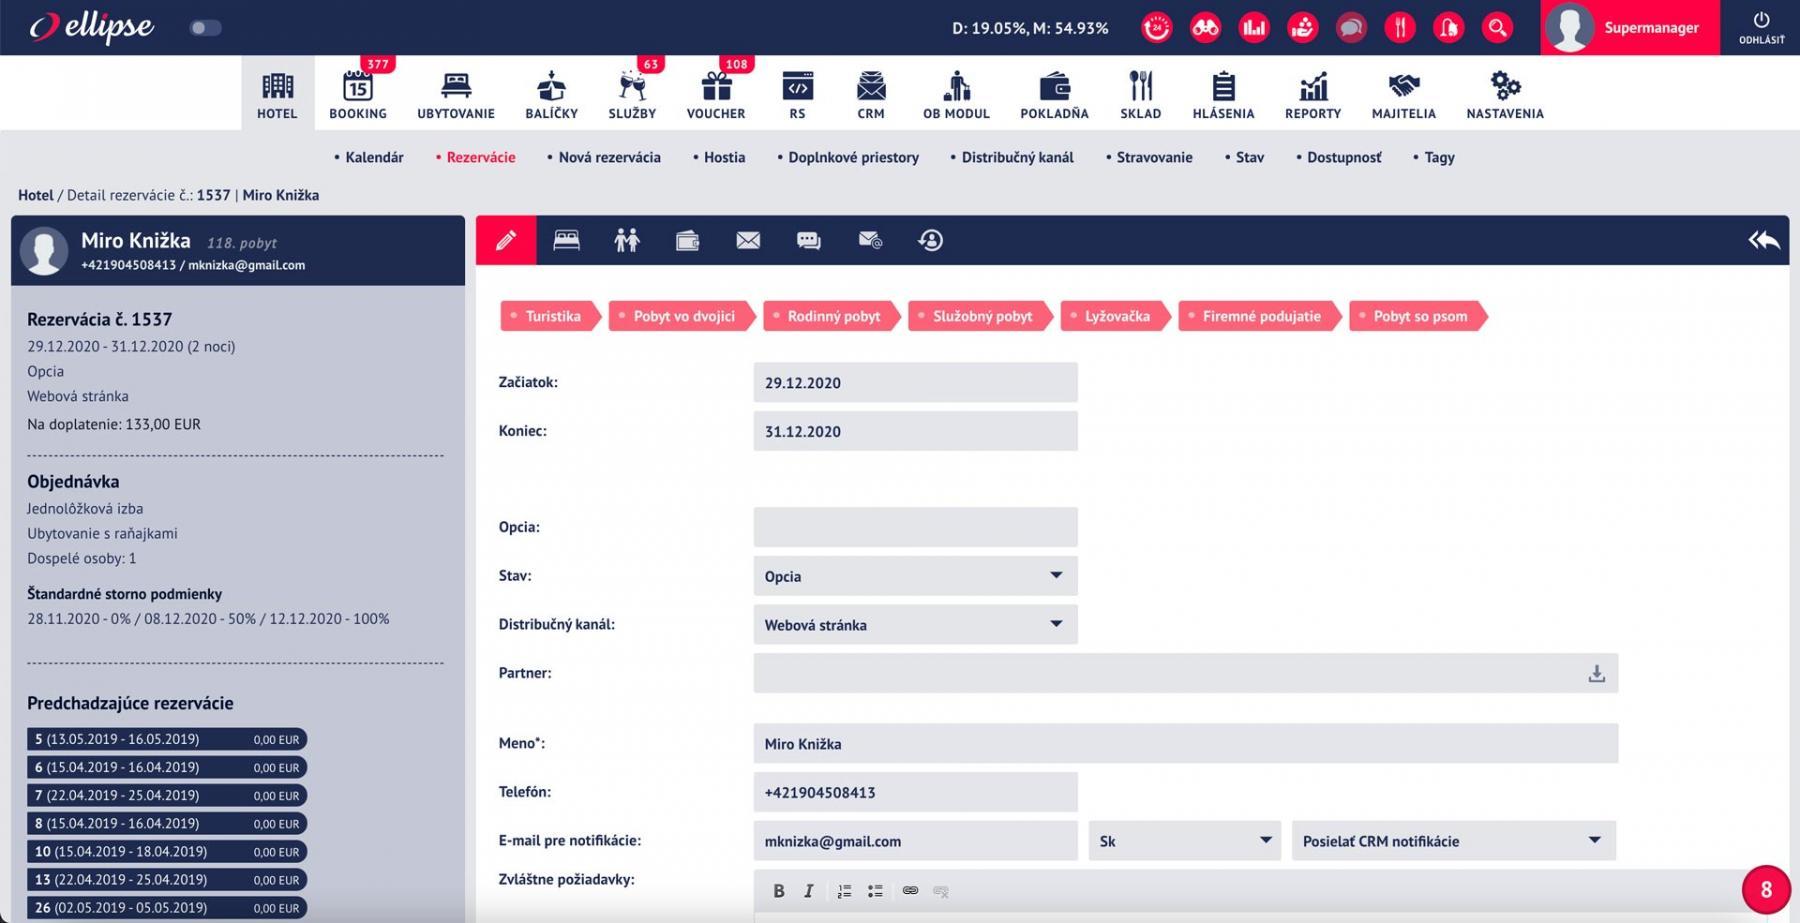The image size is (1800, 923).
Task: Click the Telefón input field
Action: [915, 792]
